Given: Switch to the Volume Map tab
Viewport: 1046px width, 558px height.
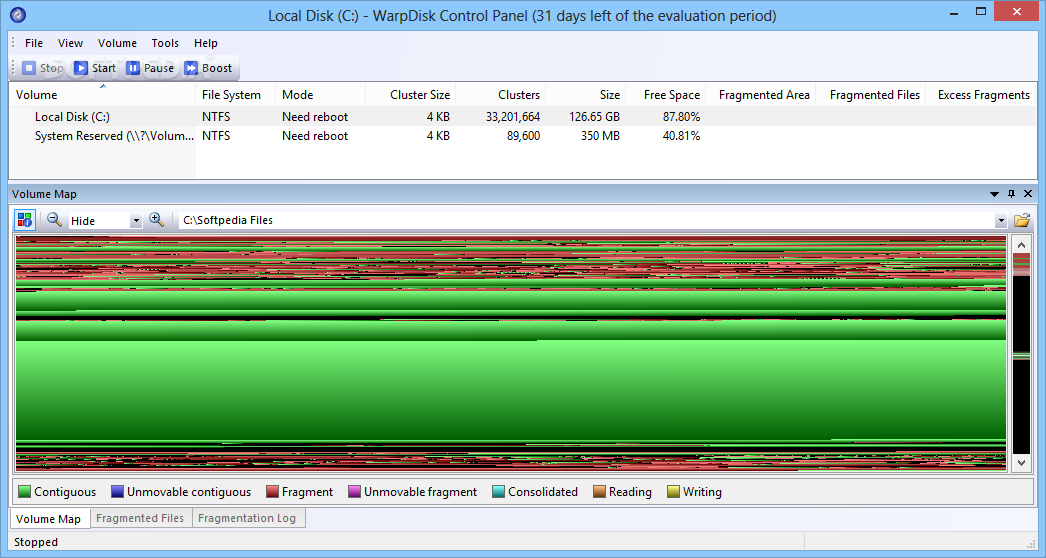Looking at the screenshot, I should click(x=49, y=519).
